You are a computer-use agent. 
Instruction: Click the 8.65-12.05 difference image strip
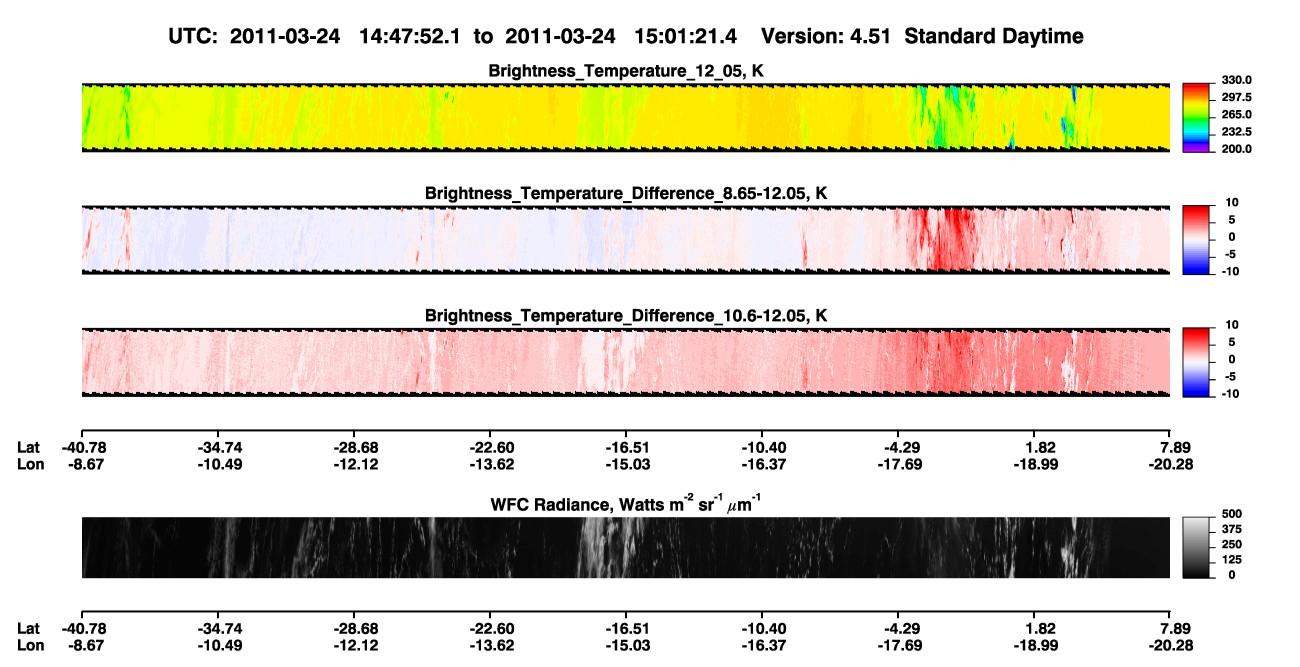click(626, 240)
